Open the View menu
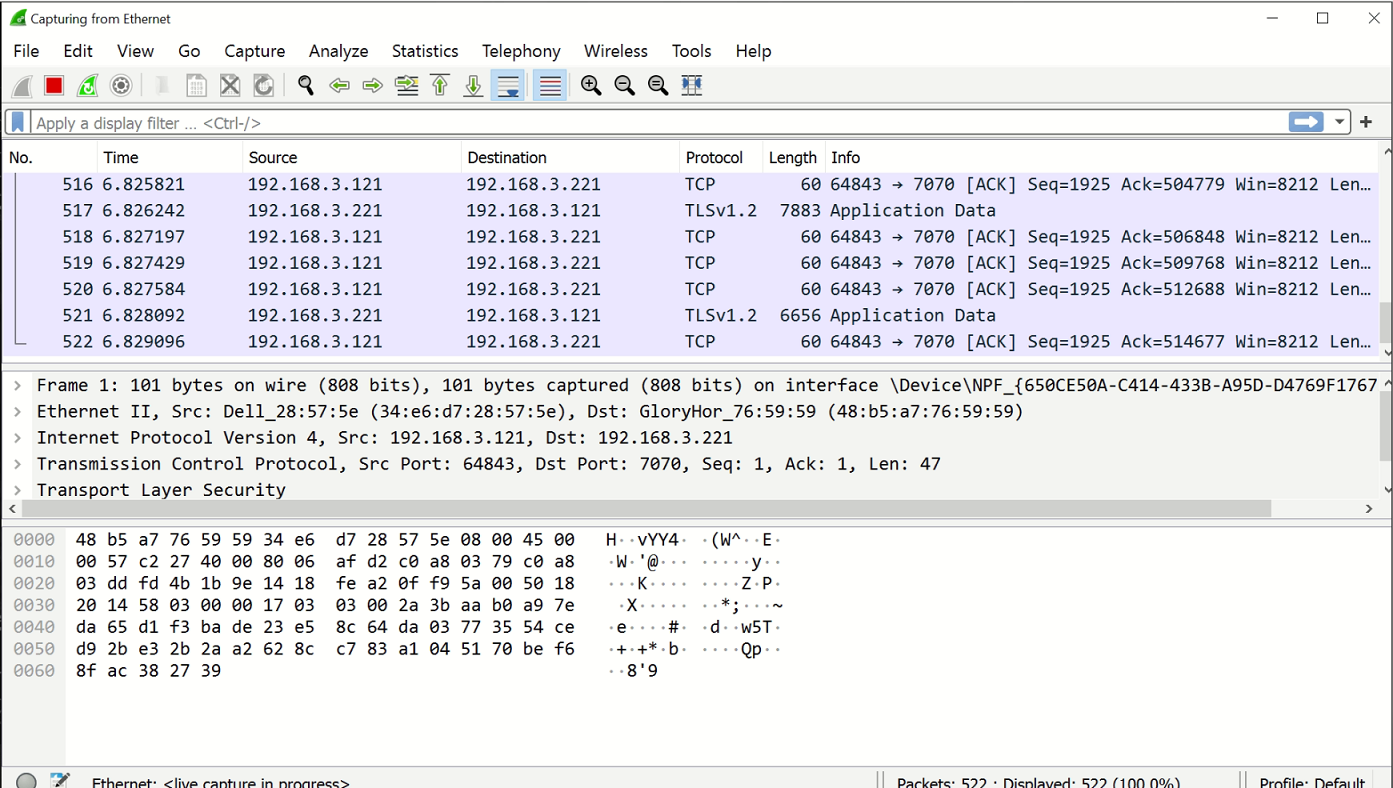Viewport: 1393px width, 788px height. click(135, 51)
